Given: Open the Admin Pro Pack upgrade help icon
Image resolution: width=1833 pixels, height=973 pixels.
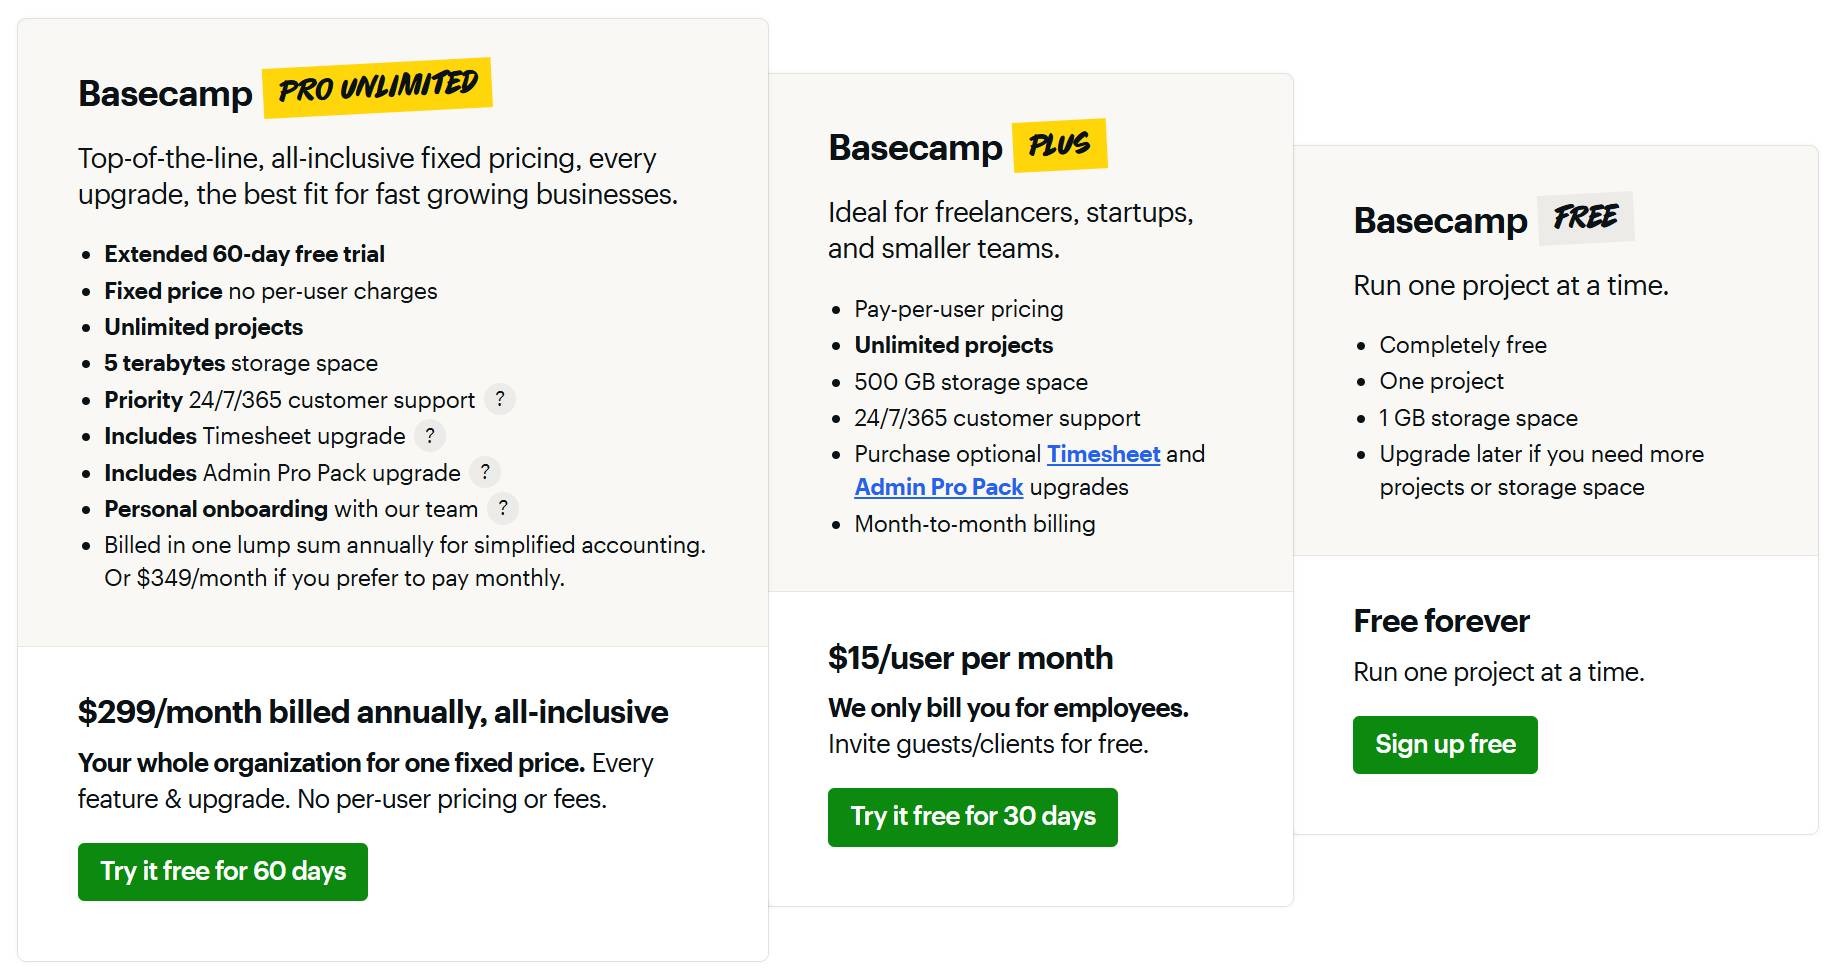Looking at the screenshot, I should pyautogui.click(x=484, y=471).
